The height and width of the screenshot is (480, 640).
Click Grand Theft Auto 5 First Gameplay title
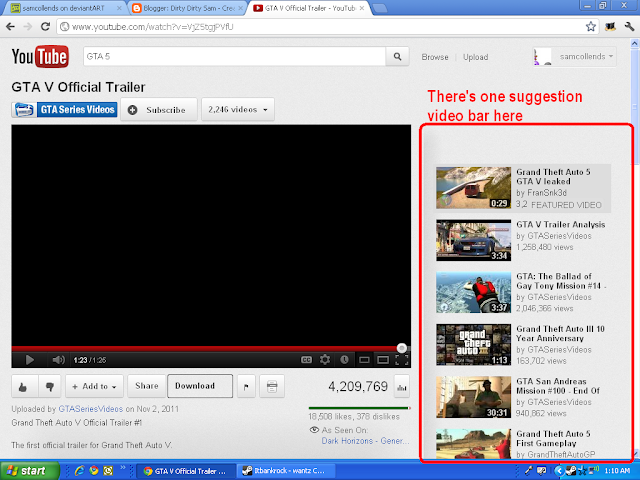[553, 438]
